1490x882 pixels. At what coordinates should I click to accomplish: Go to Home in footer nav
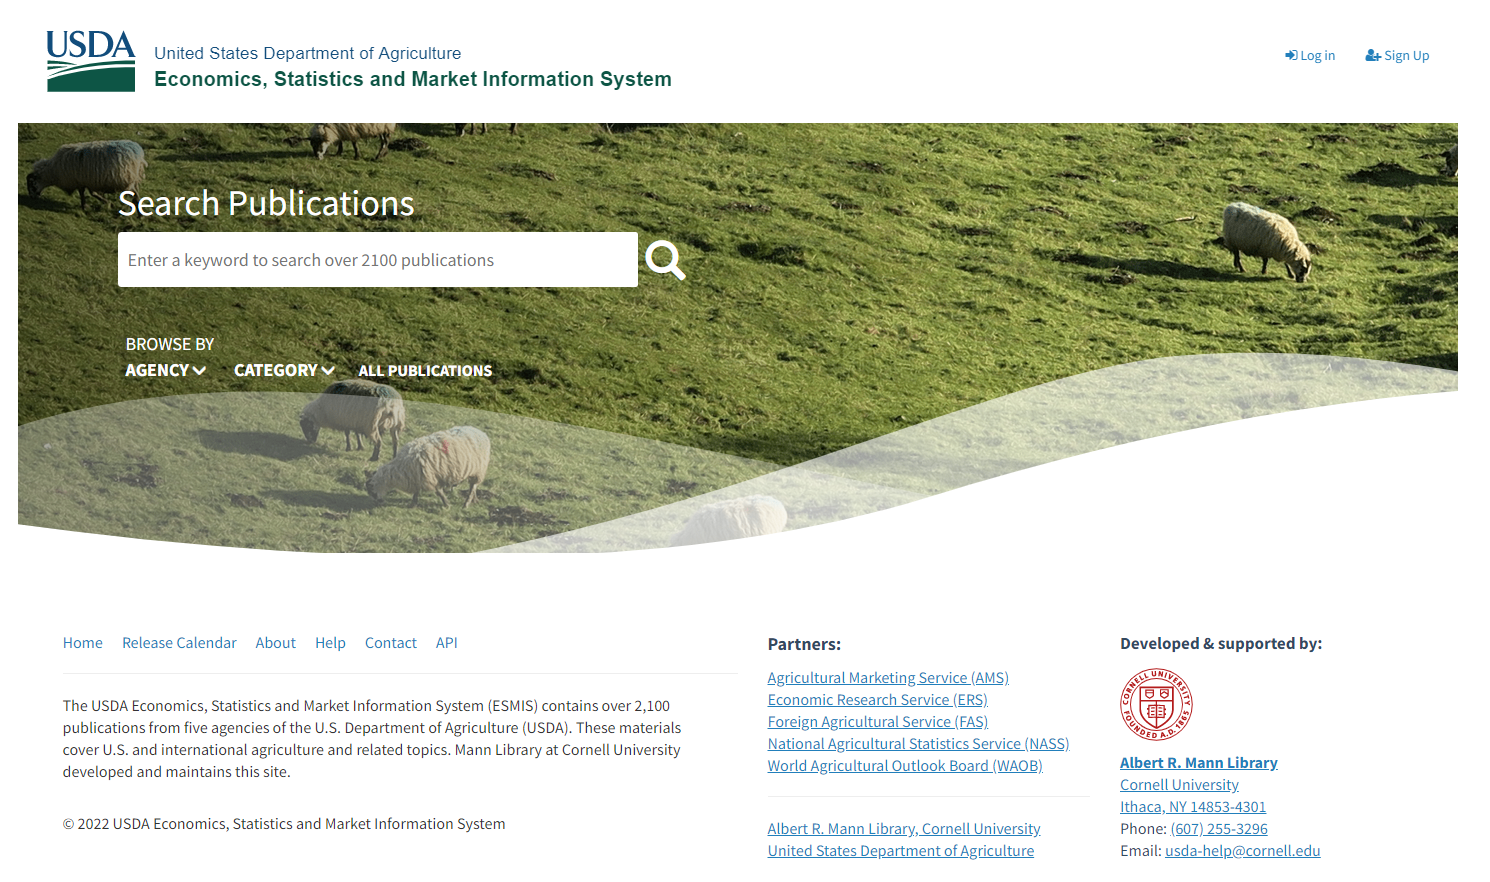pyautogui.click(x=83, y=643)
